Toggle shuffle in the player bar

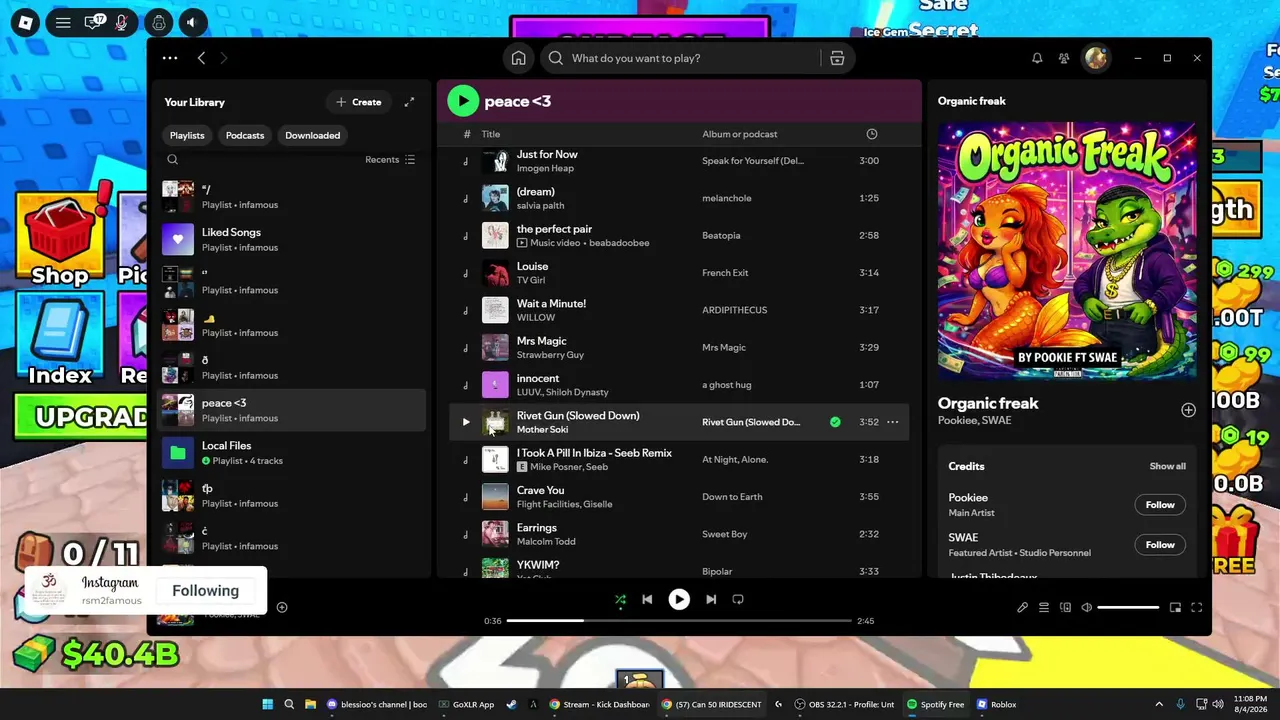pos(620,599)
